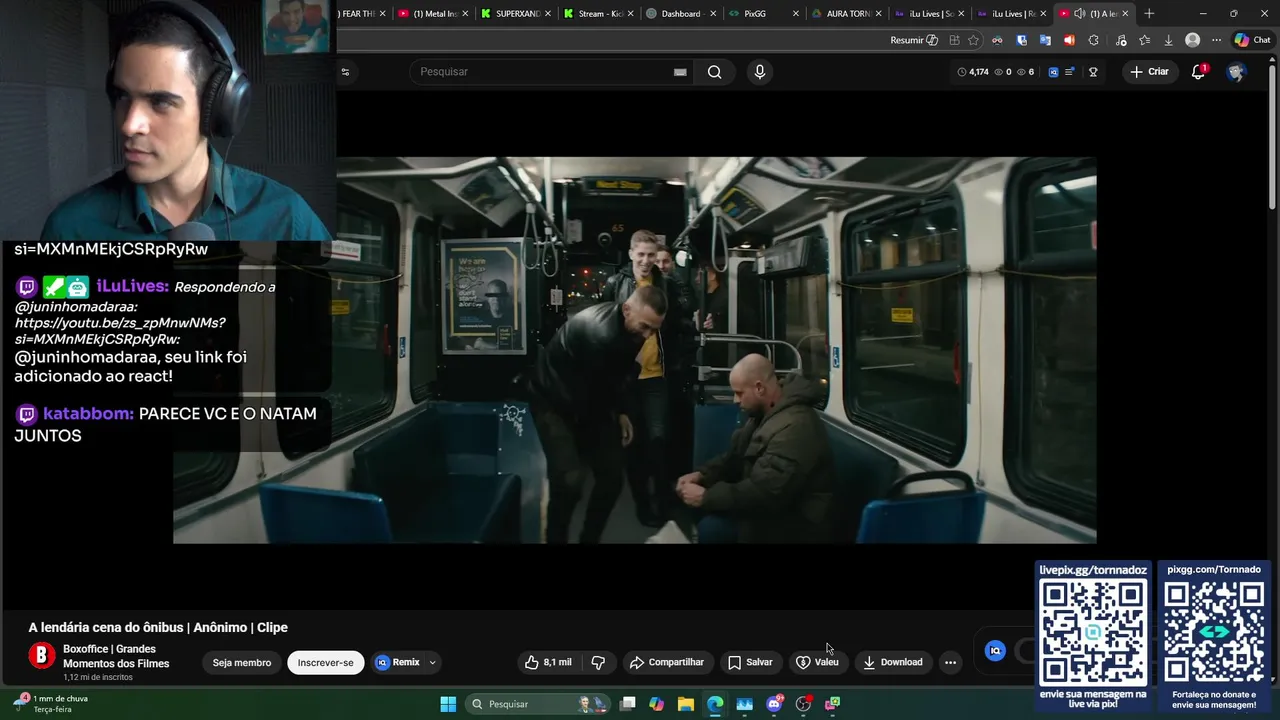Open Boxoffice channel avatar
Screen dimensions: 1280x720
coord(41,656)
